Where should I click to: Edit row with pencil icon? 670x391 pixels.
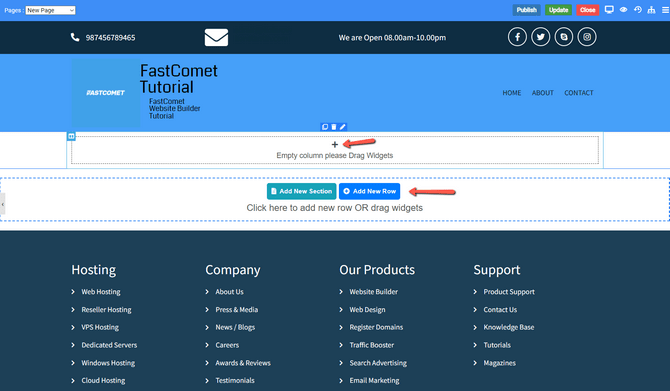pyautogui.click(x=343, y=127)
